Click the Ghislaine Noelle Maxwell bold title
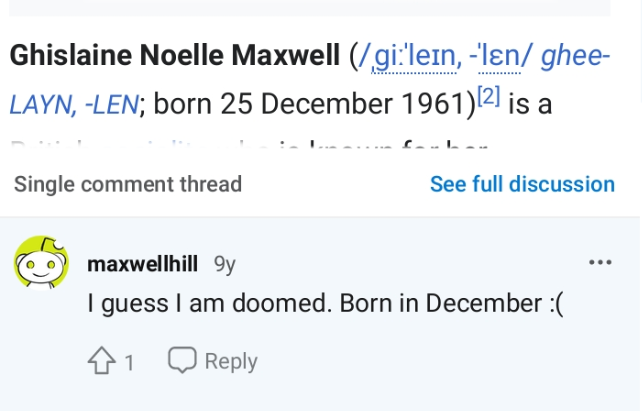642x411 pixels. coord(175,55)
